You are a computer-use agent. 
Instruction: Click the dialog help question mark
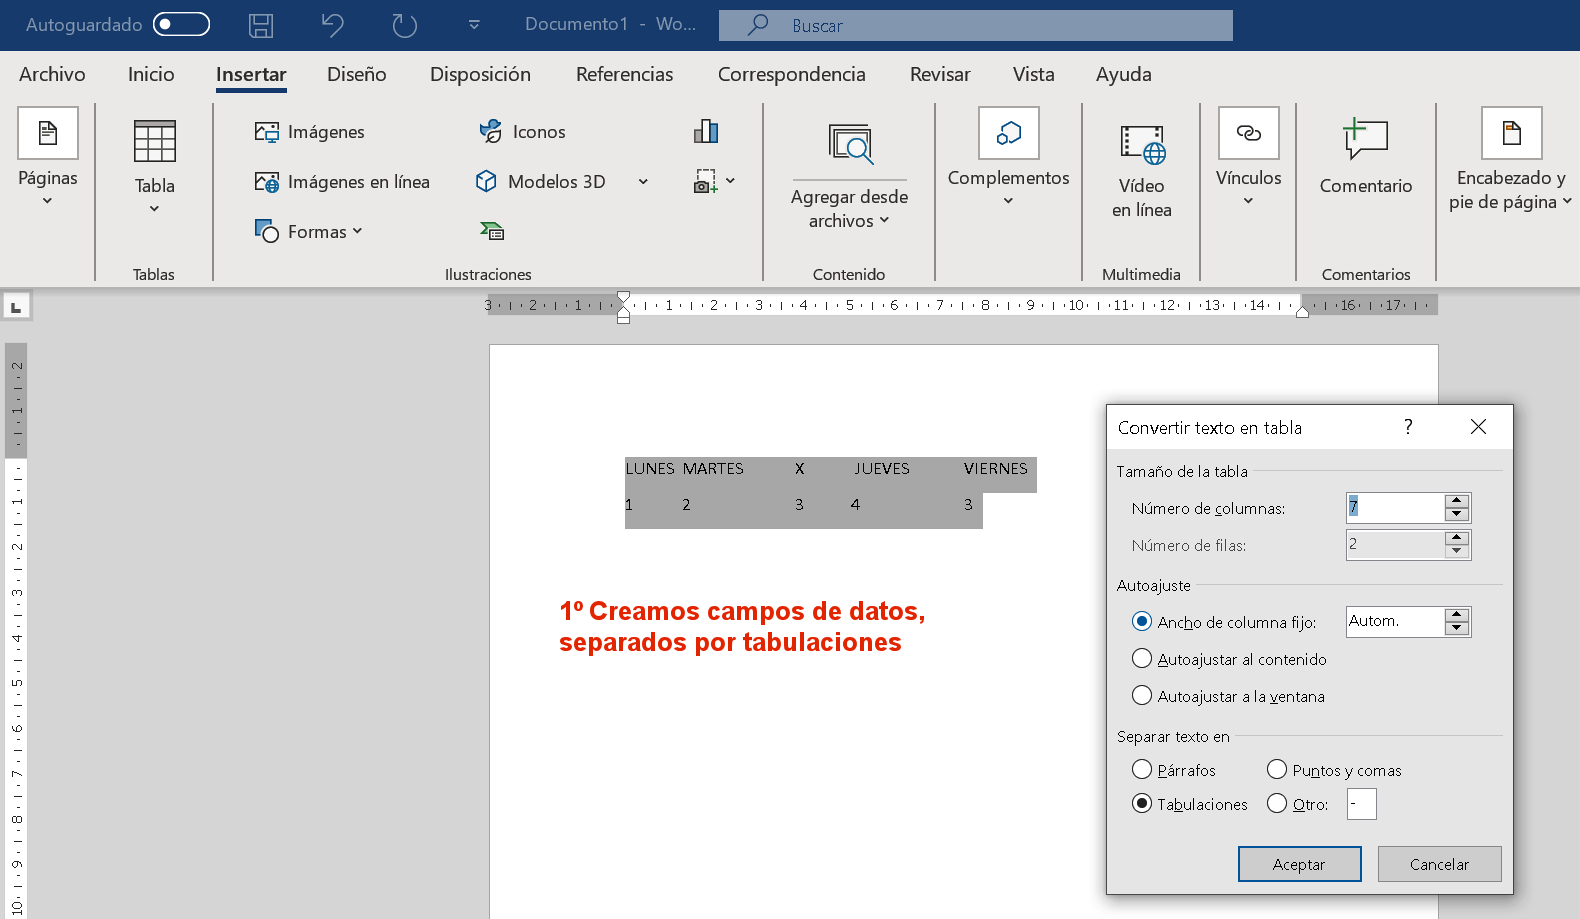(x=1408, y=427)
